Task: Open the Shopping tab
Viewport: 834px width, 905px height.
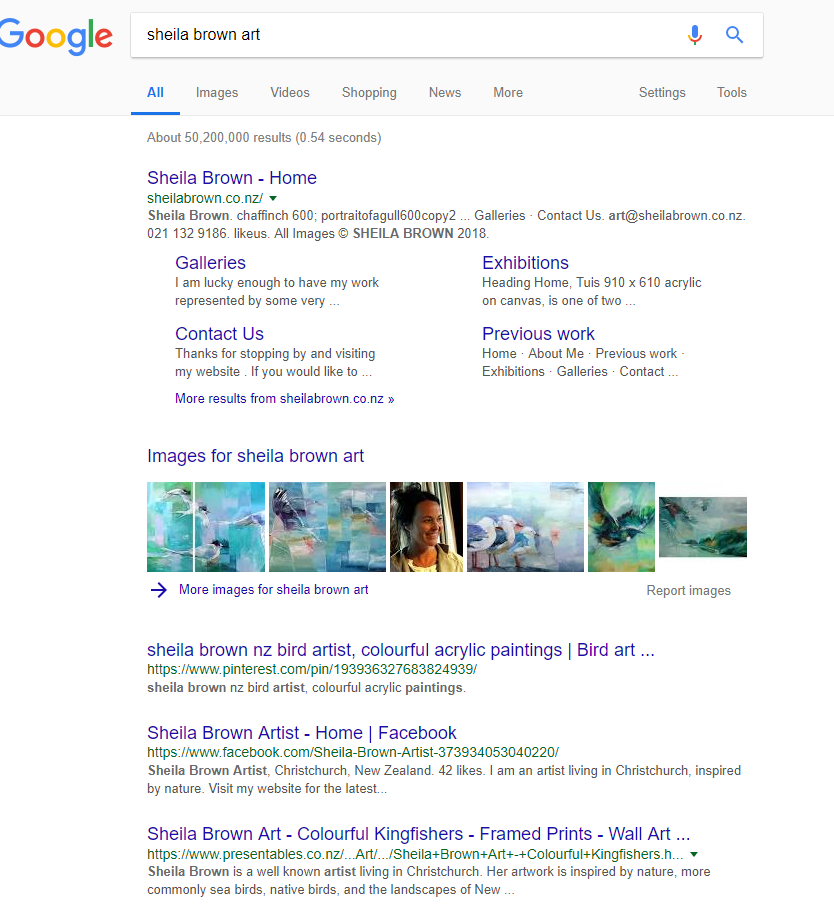Action: point(369,92)
